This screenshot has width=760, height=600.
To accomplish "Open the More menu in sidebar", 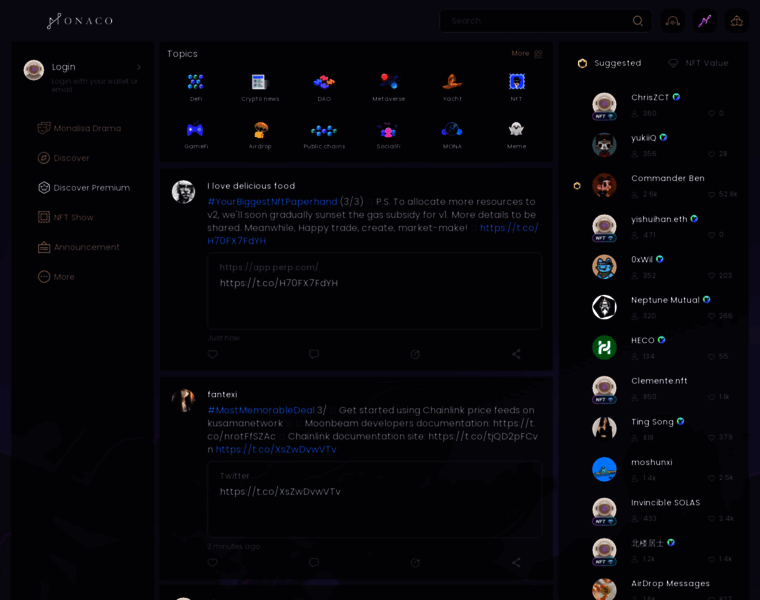I will coord(56,277).
